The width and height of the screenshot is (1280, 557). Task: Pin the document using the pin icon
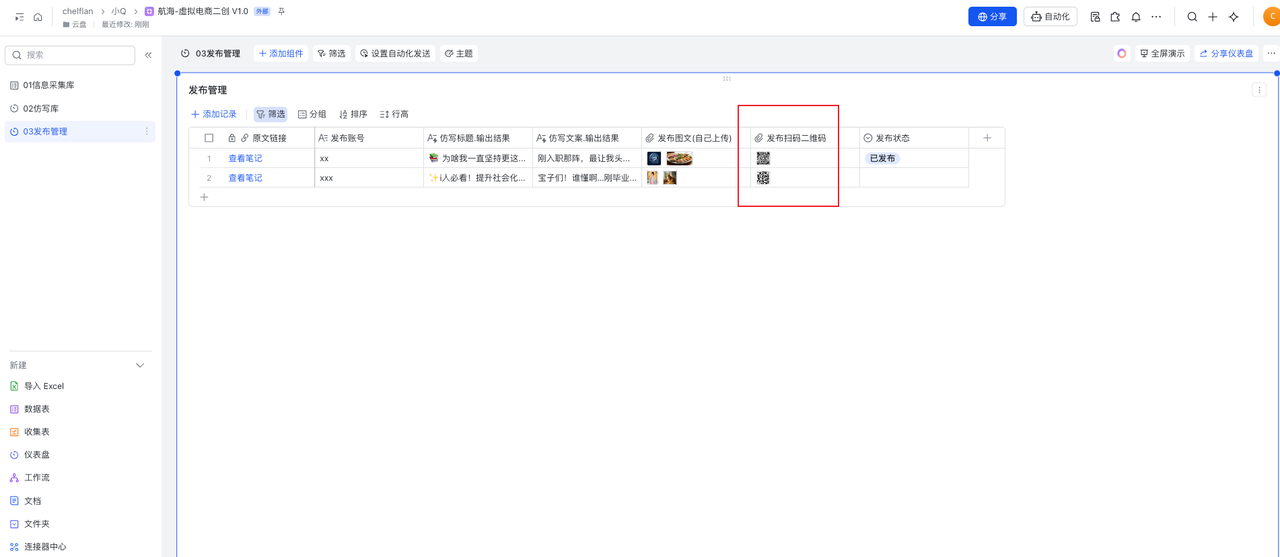281,12
